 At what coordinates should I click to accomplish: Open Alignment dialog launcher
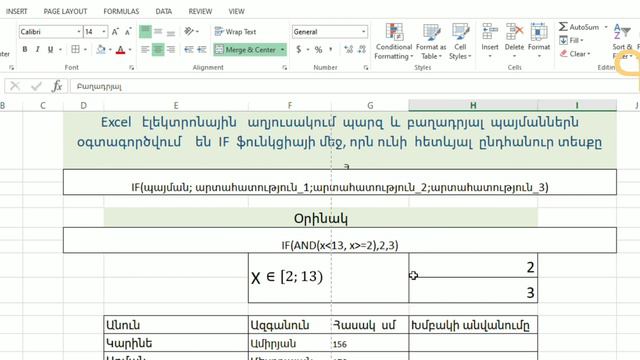pyautogui.click(x=284, y=68)
